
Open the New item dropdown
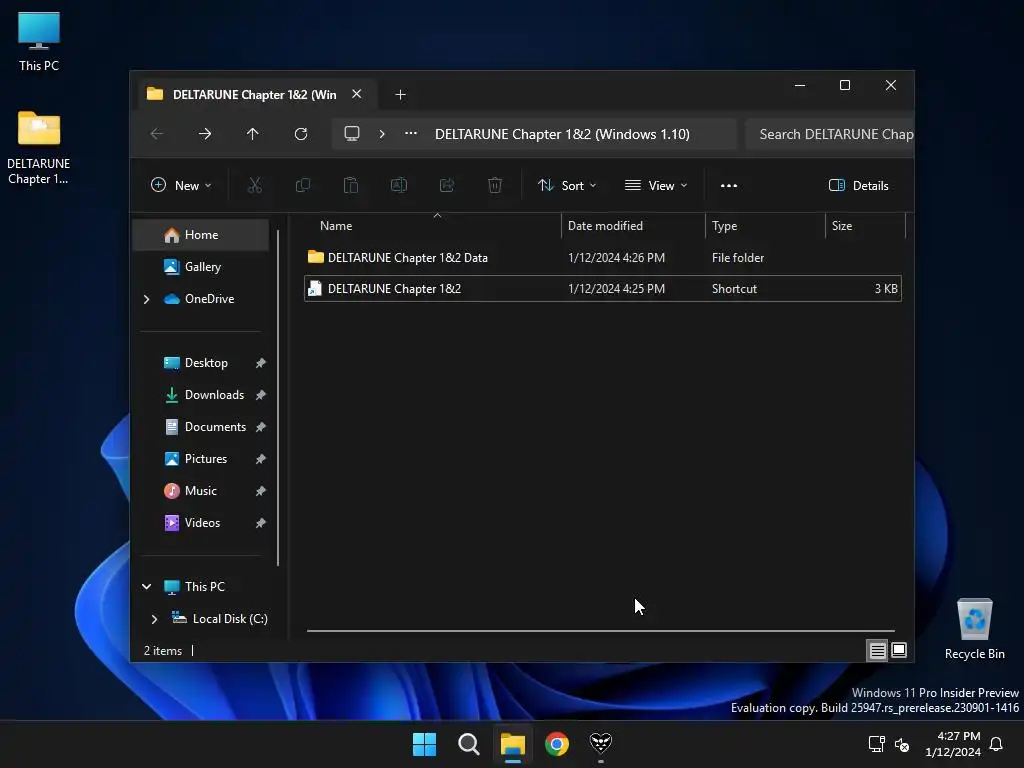pos(181,185)
